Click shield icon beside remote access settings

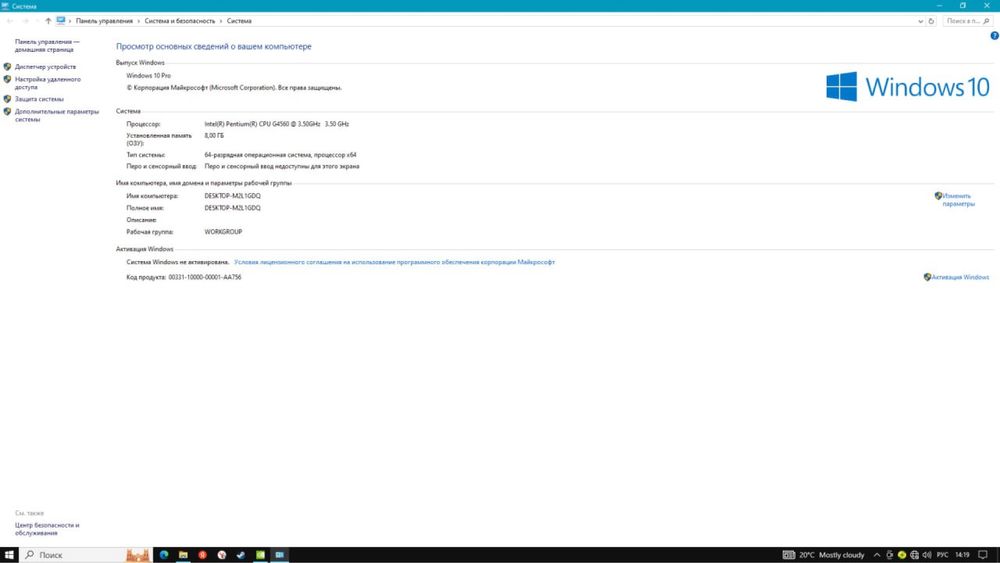pos(8,80)
